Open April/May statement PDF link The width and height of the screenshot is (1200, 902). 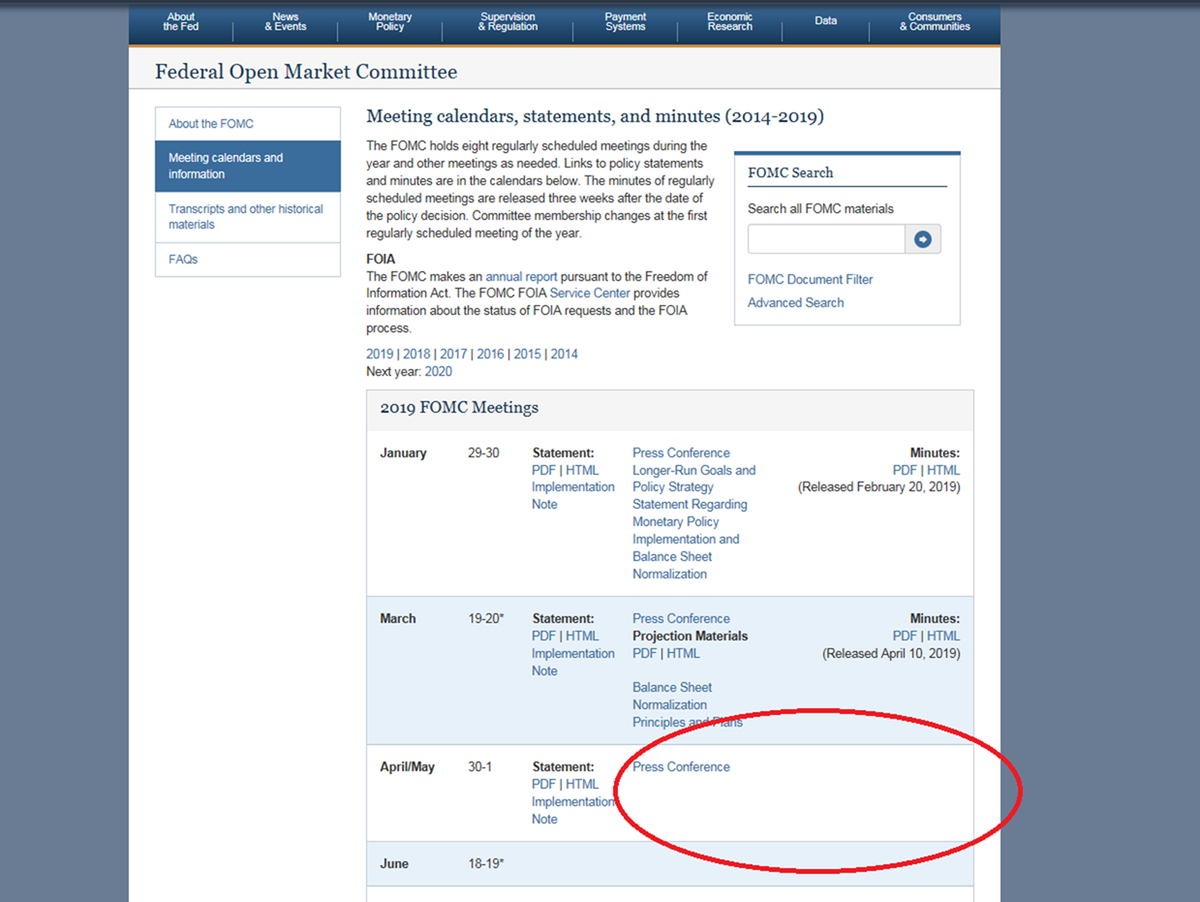543,784
